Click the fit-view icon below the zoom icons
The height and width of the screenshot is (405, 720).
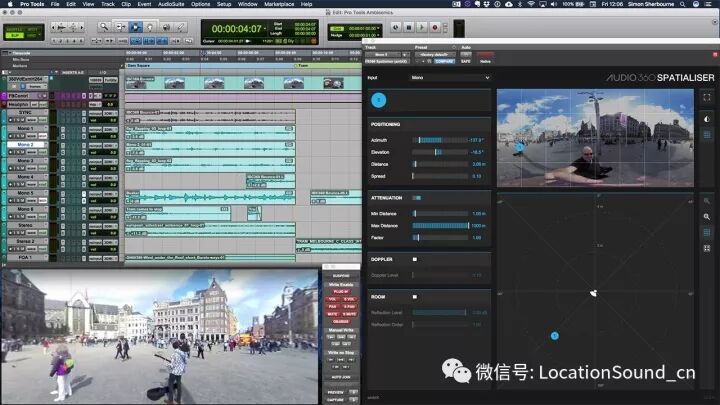point(707,248)
